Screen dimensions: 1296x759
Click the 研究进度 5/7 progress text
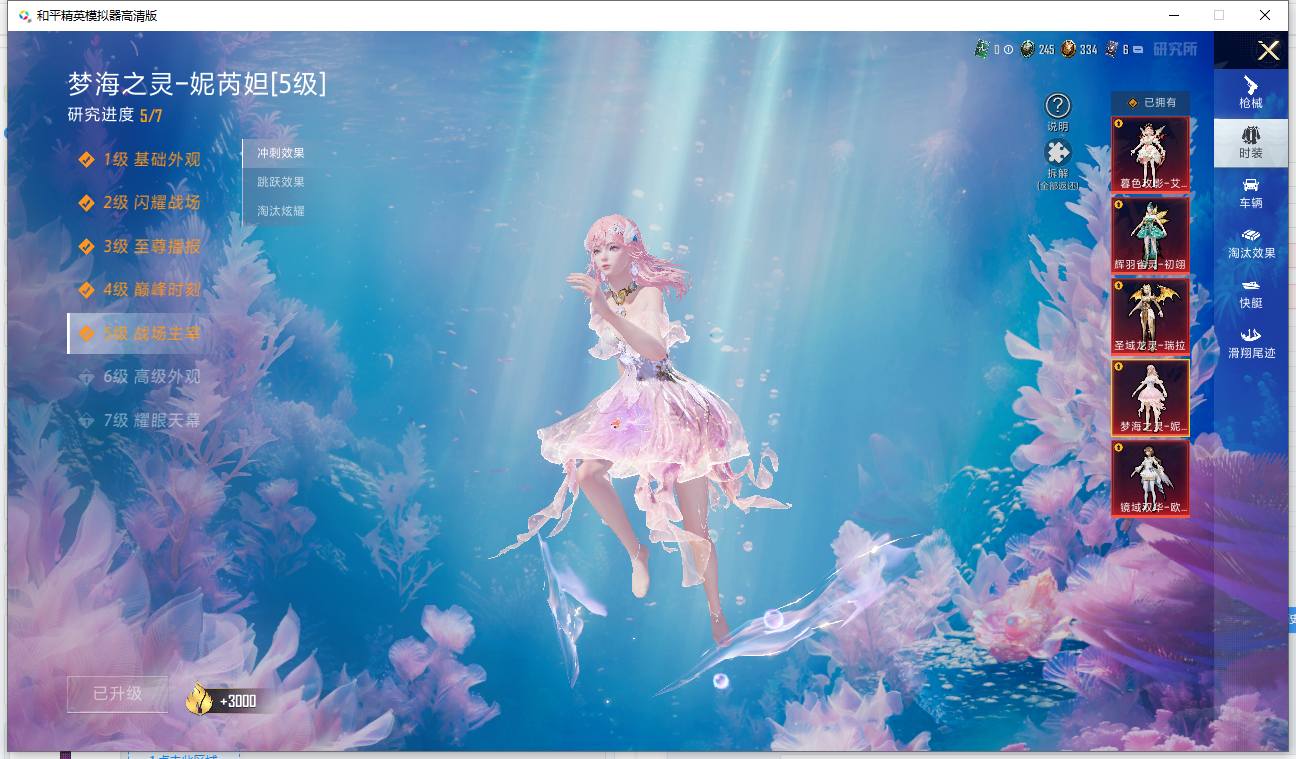coord(115,115)
